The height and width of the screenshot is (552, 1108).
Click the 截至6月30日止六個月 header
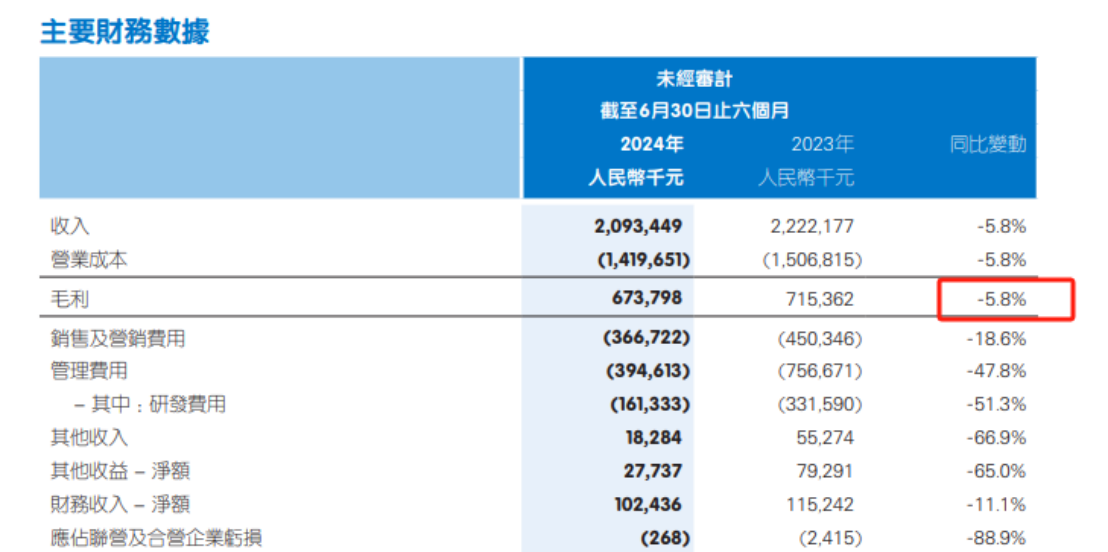tap(694, 111)
